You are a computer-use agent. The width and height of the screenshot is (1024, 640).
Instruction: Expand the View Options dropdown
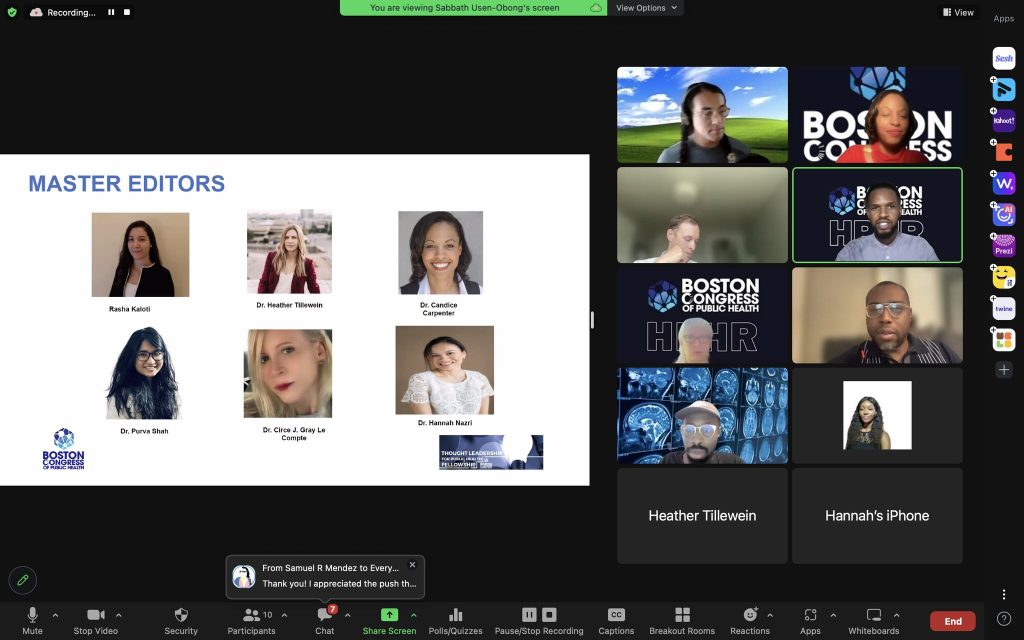point(647,8)
